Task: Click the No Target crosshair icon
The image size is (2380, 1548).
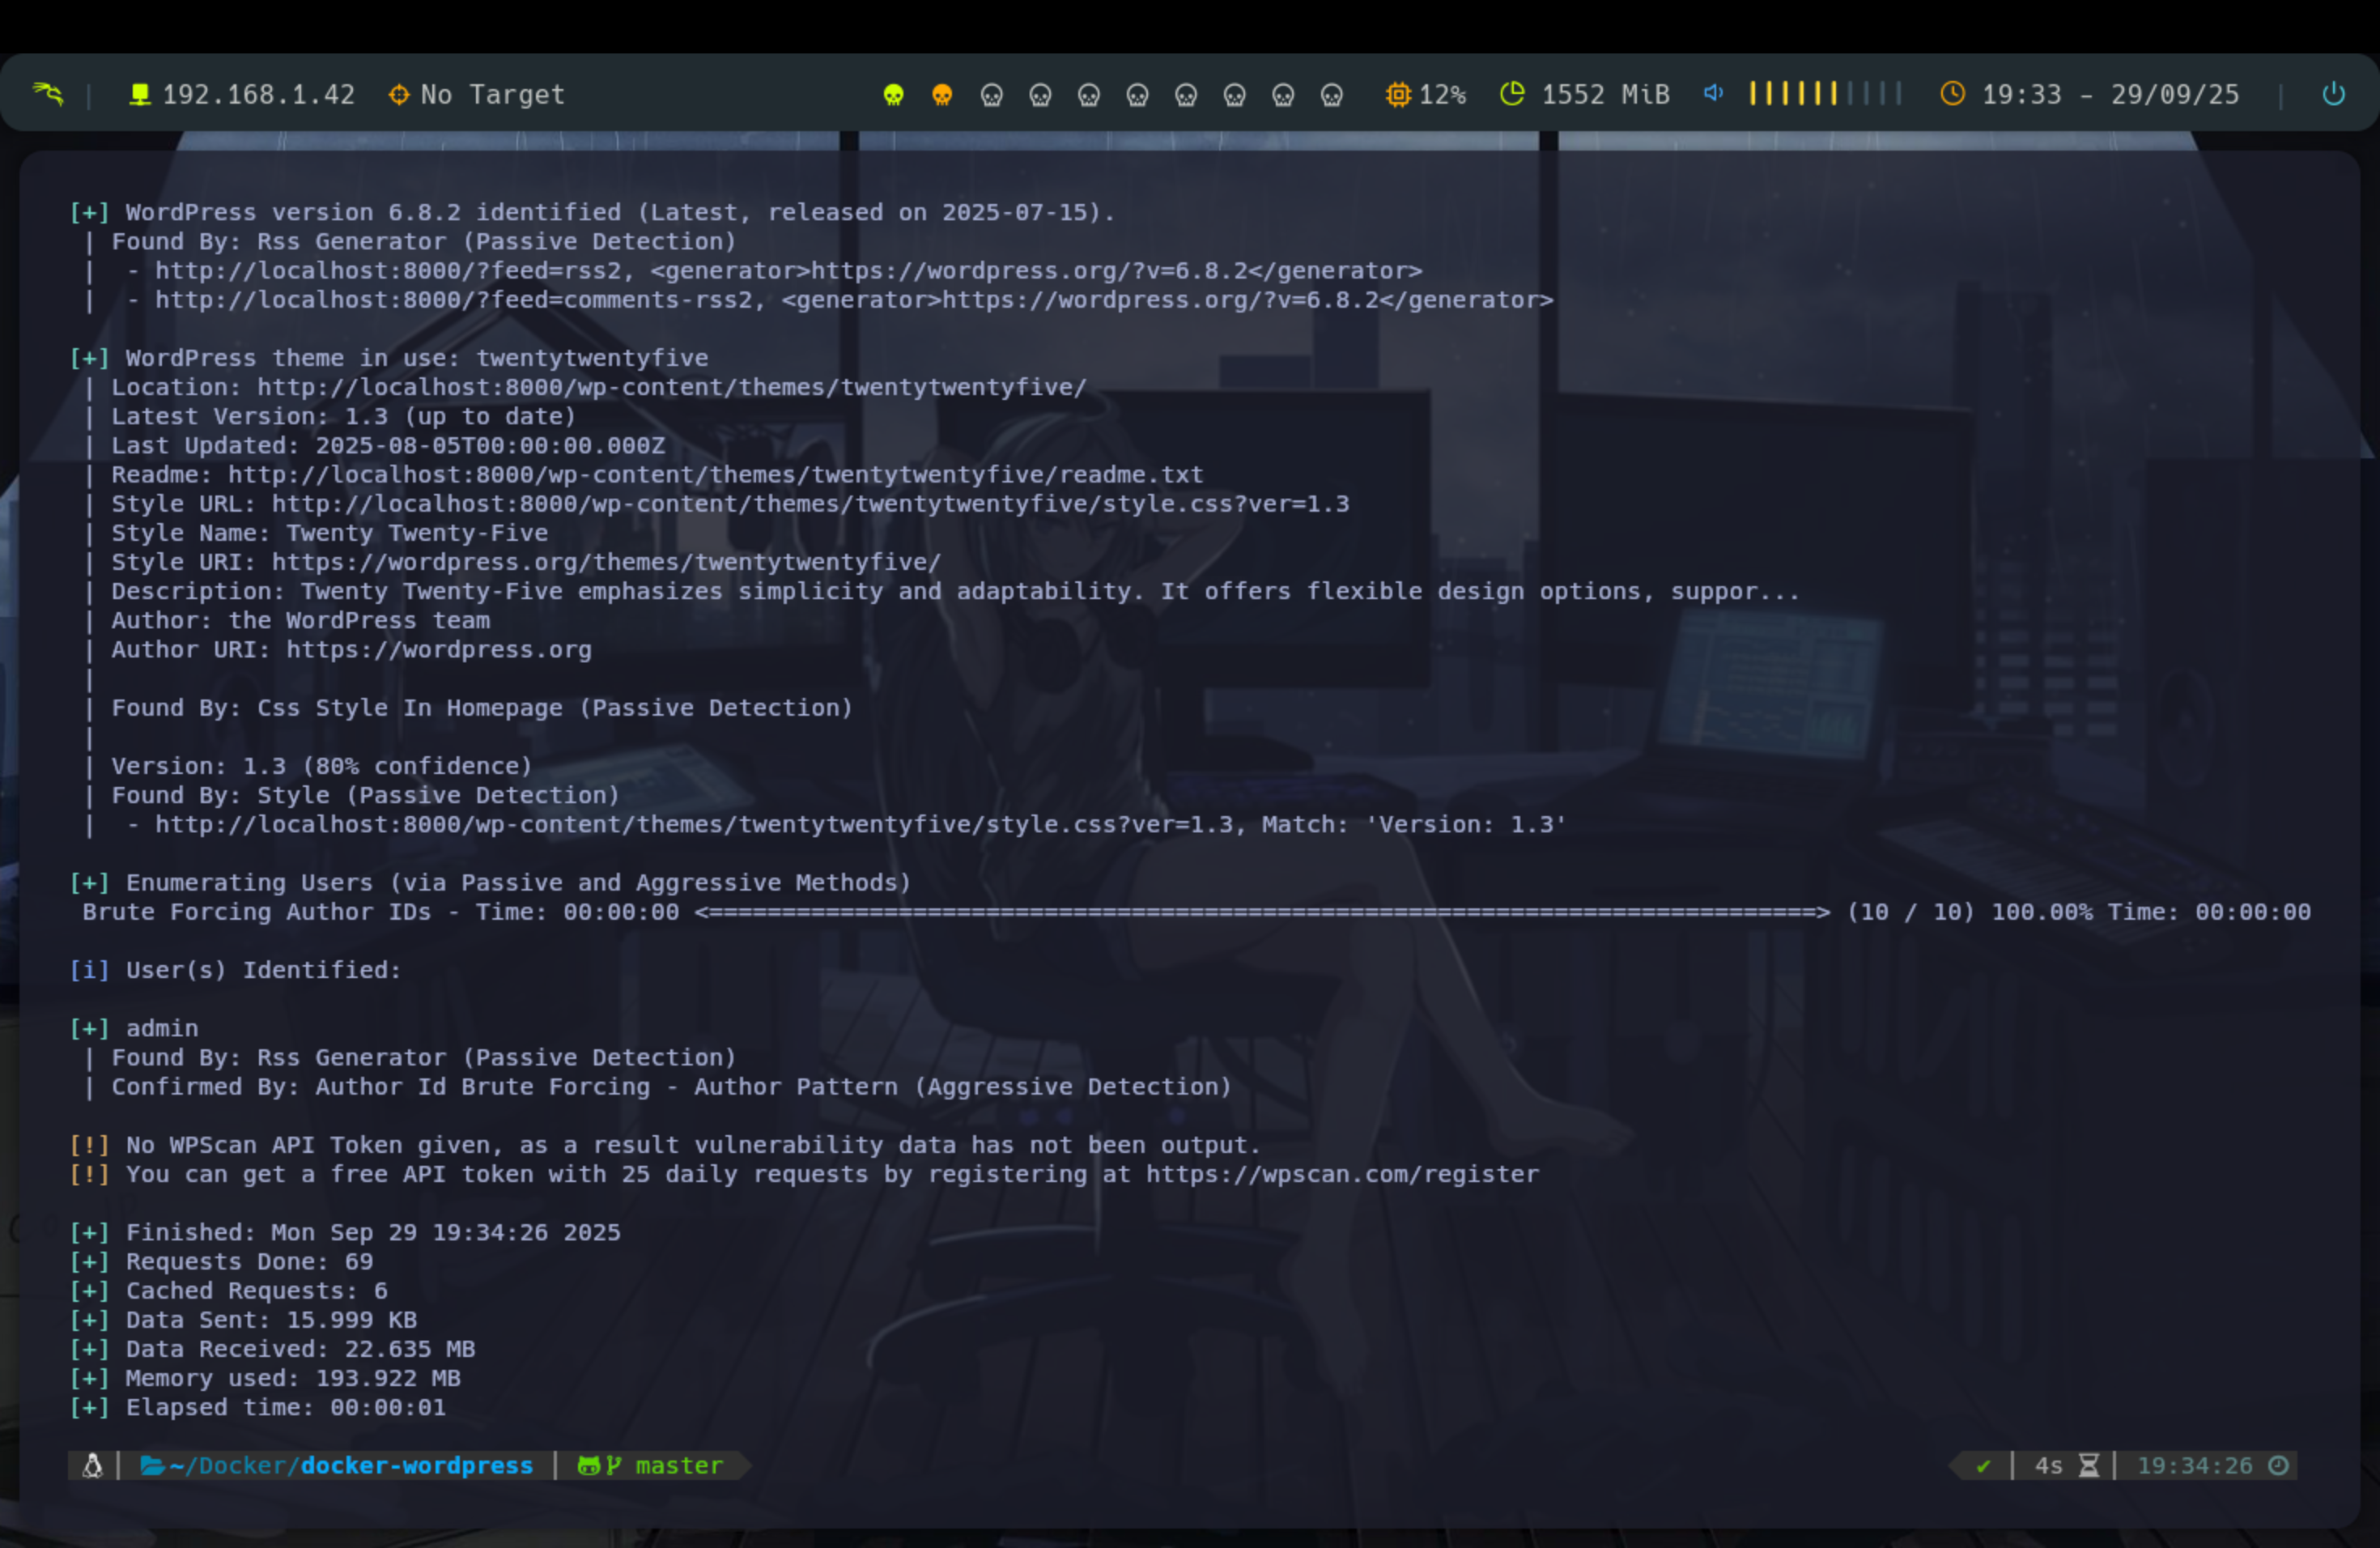Action: 399,94
